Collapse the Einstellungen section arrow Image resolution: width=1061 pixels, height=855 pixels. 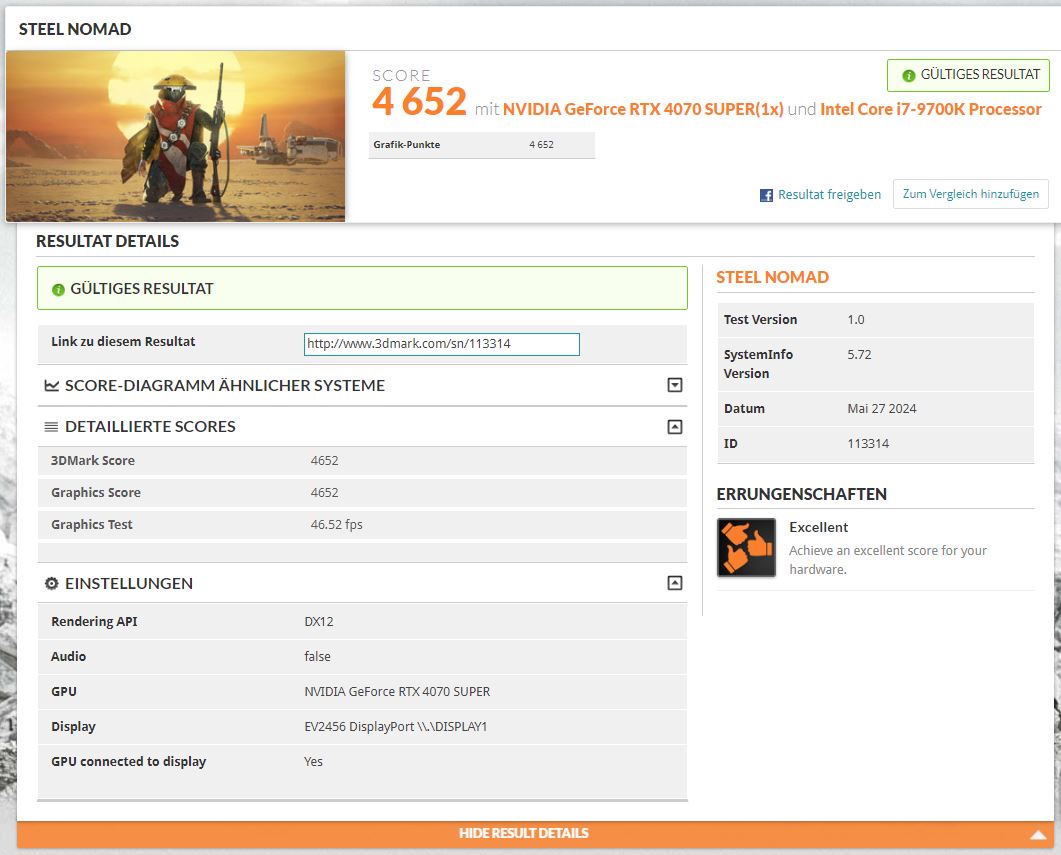pyautogui.click(x=675, y=583)
